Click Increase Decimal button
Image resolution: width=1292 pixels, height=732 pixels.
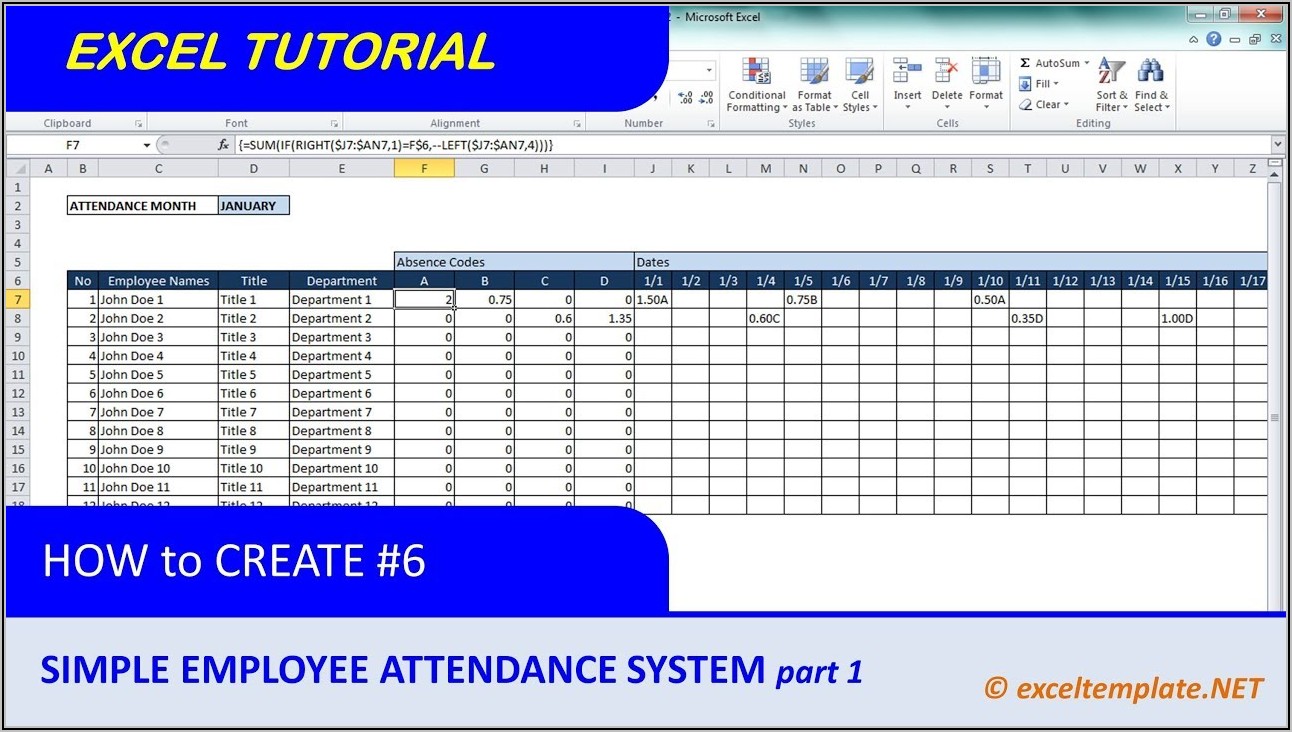685,98
